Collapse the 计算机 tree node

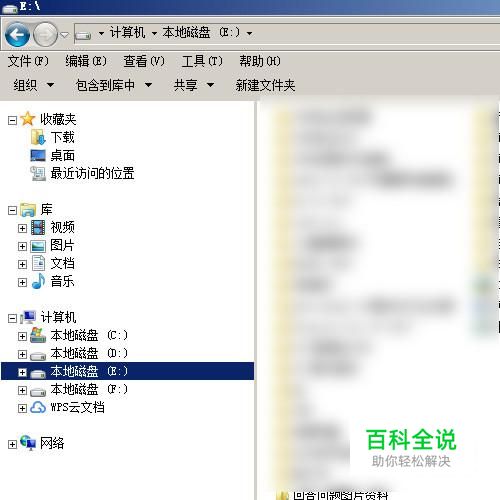pos(12,318)
